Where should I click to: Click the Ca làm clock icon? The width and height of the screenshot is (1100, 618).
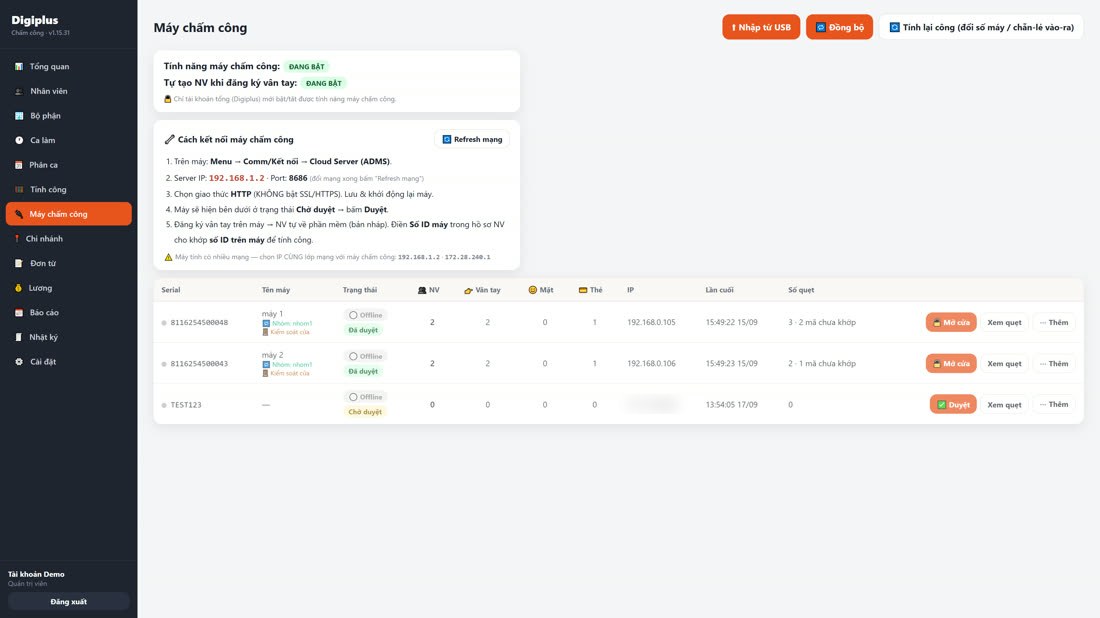coord(19,140)
